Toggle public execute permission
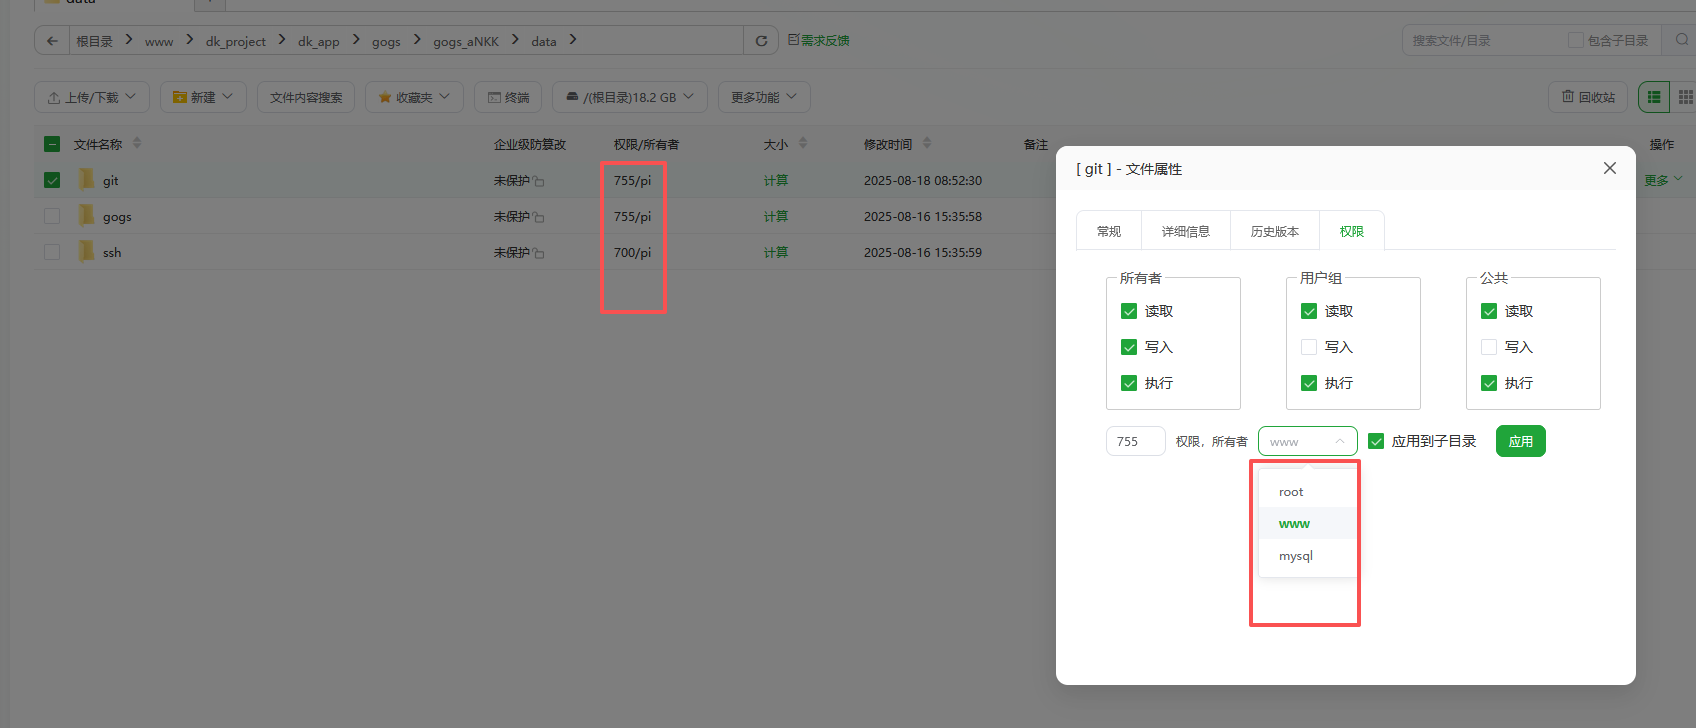 (x=1489, y=383)
